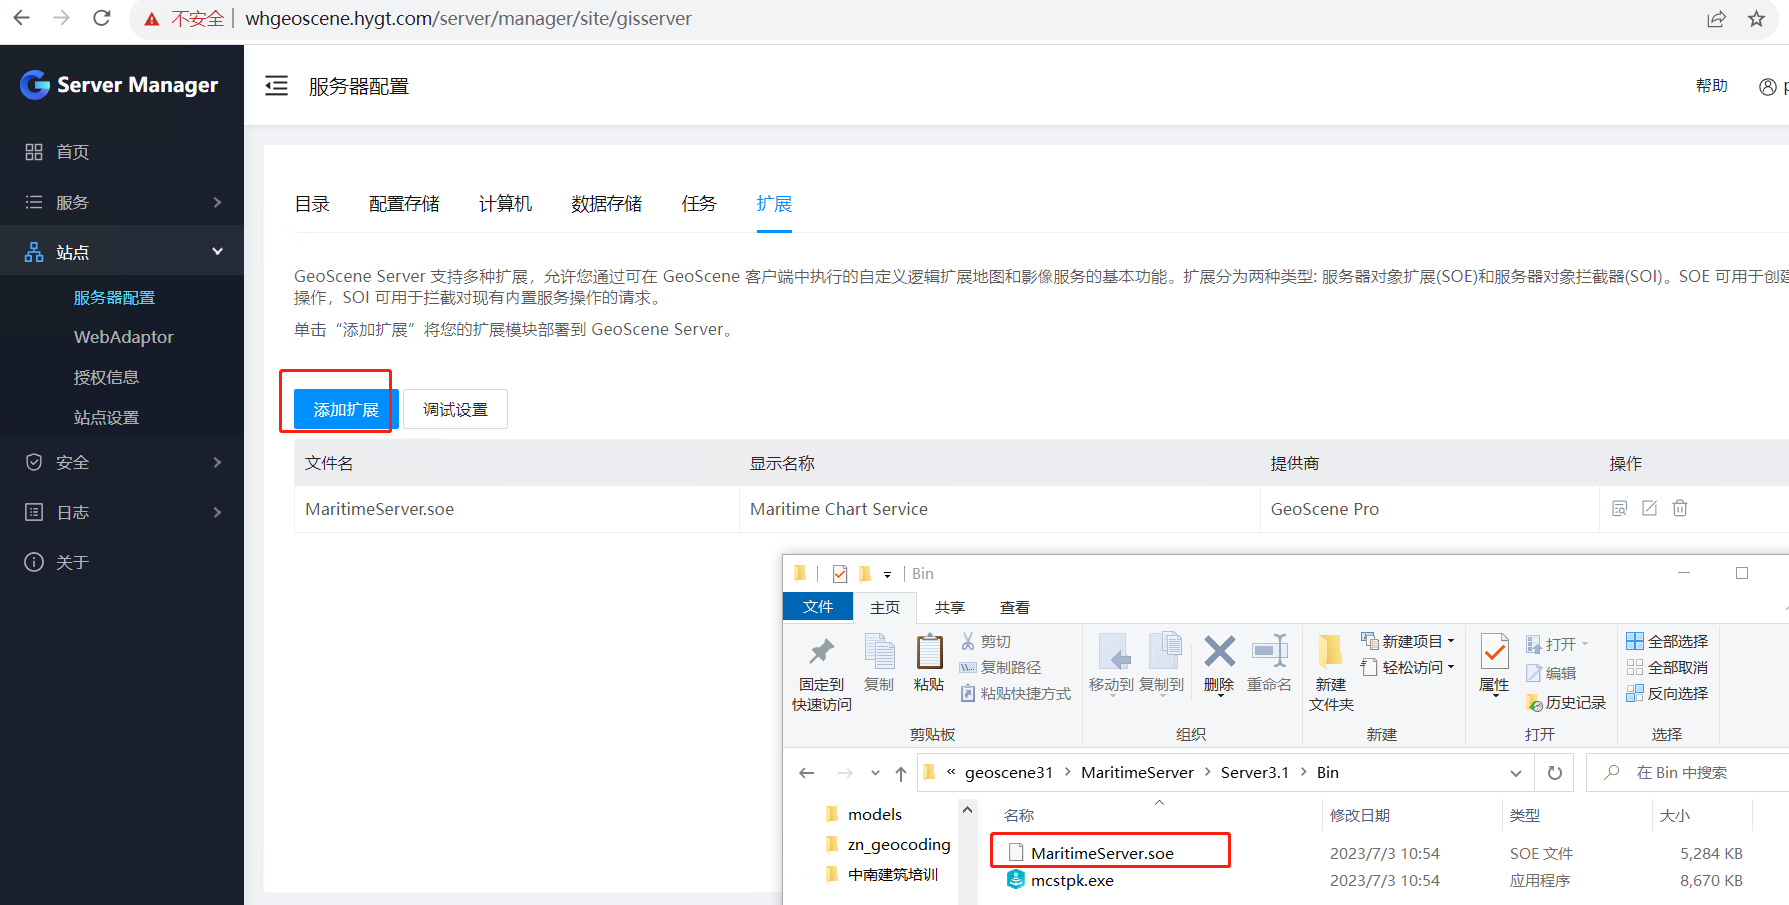Viewport: 1789px width, 905px height.
Task: Open the 主页 ribbon tab in Explorer
Action: (x=885, y=607)
